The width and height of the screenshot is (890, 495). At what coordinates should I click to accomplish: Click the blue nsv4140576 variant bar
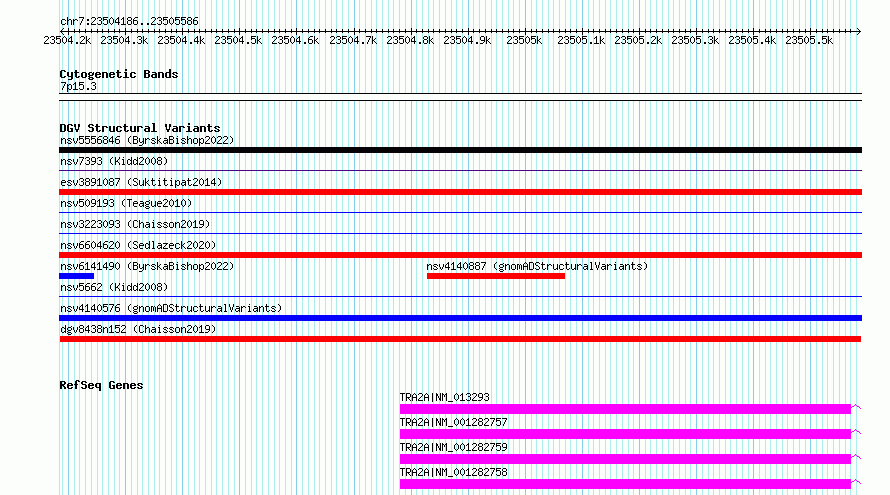(x=460, y=318)
